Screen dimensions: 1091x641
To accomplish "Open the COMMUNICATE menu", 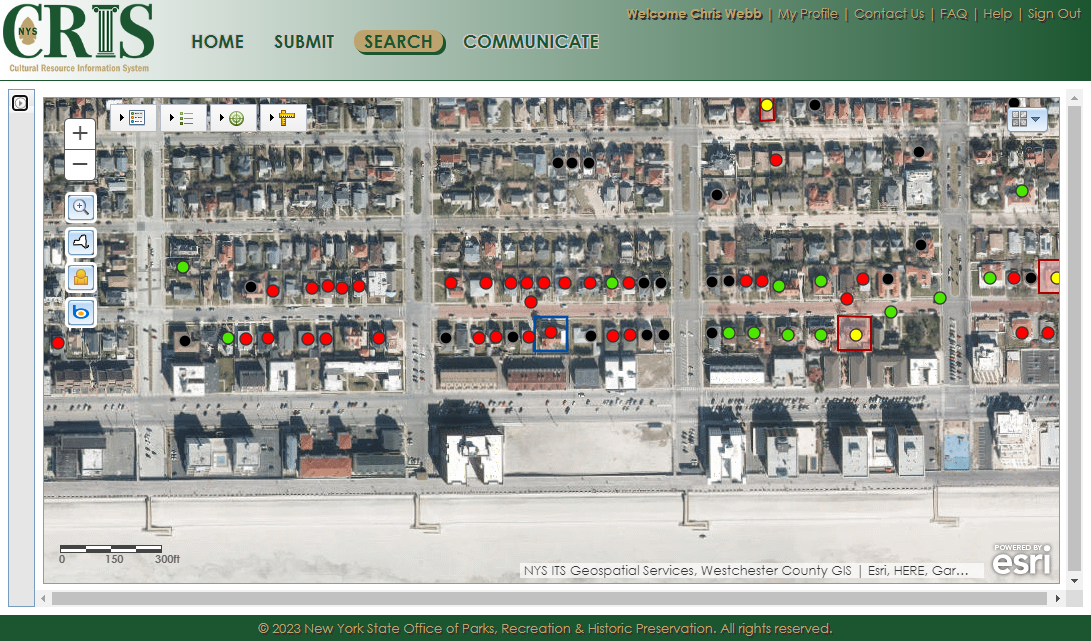I will click(x=531, y=42).
